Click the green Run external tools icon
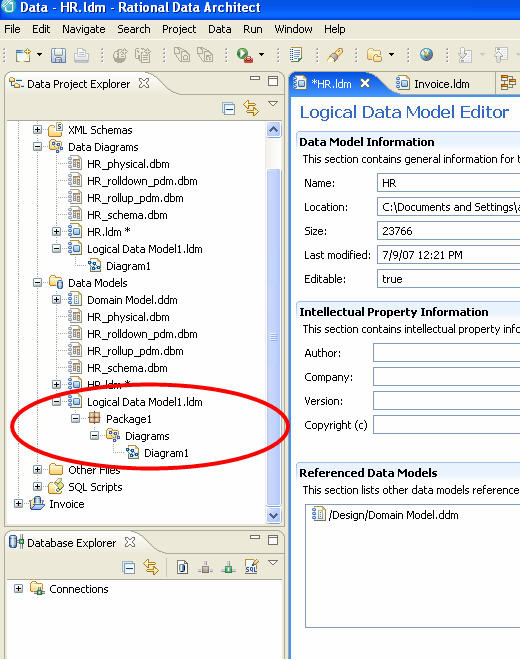 tap(244, 55)
